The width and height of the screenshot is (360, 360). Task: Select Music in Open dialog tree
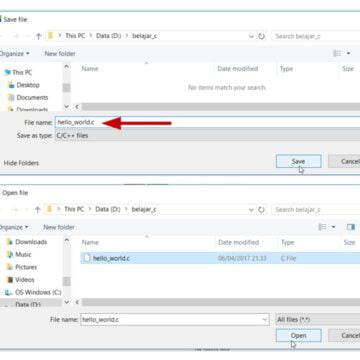23,255
